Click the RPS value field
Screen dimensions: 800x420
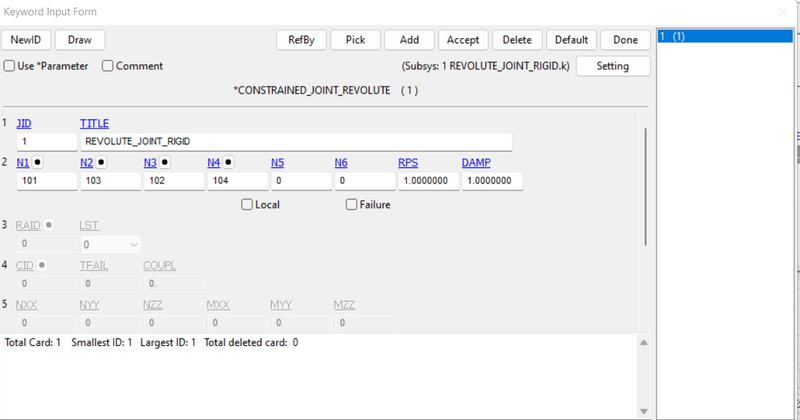tap(429, 181)
